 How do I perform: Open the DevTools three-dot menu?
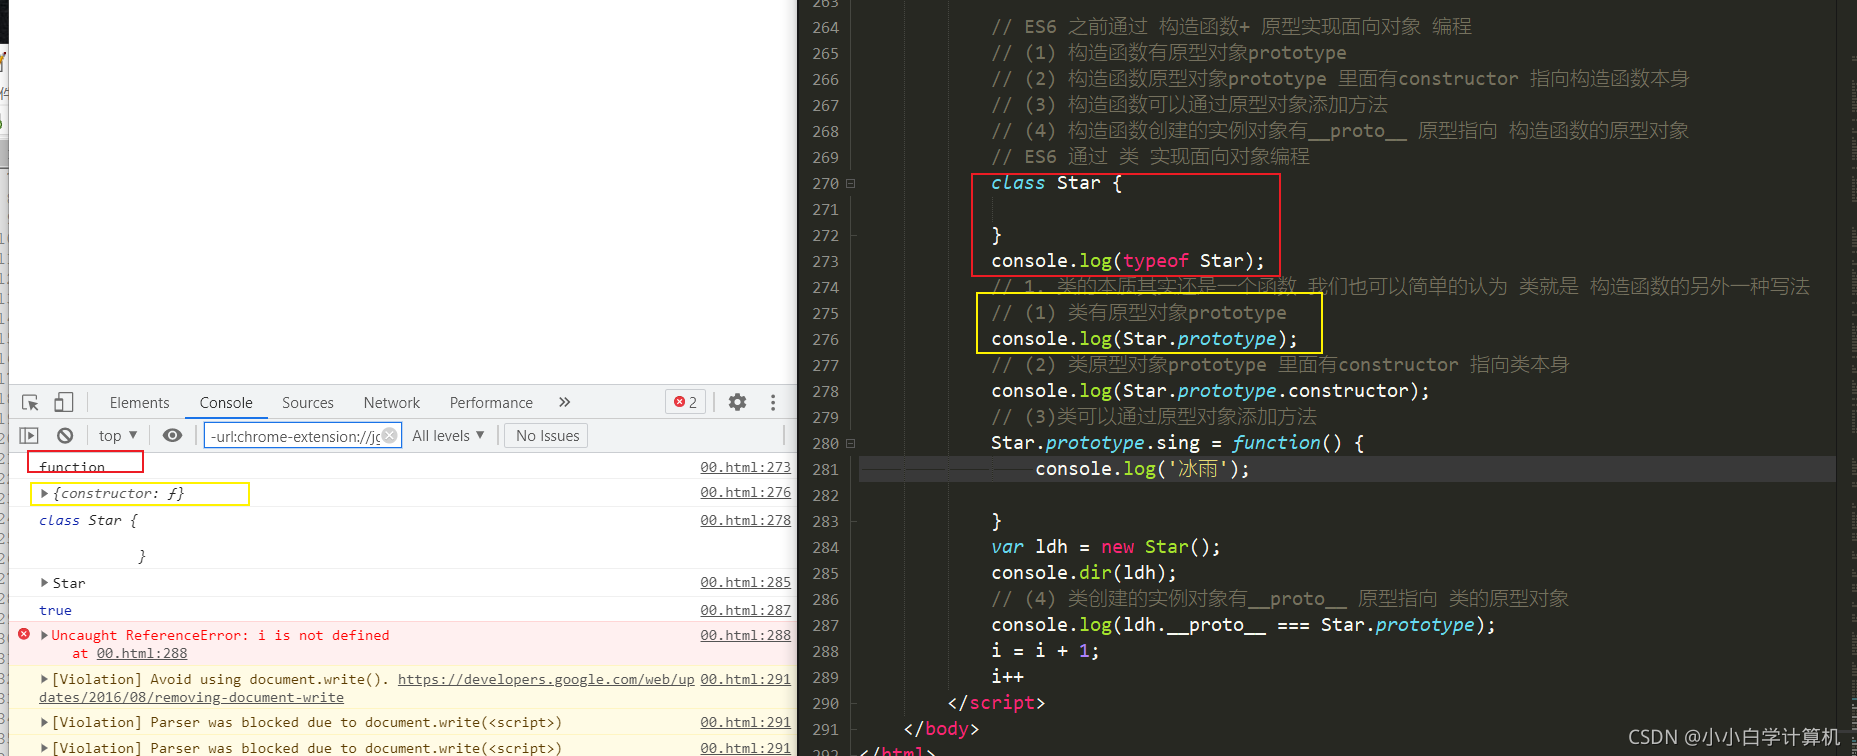pos(773,402)
